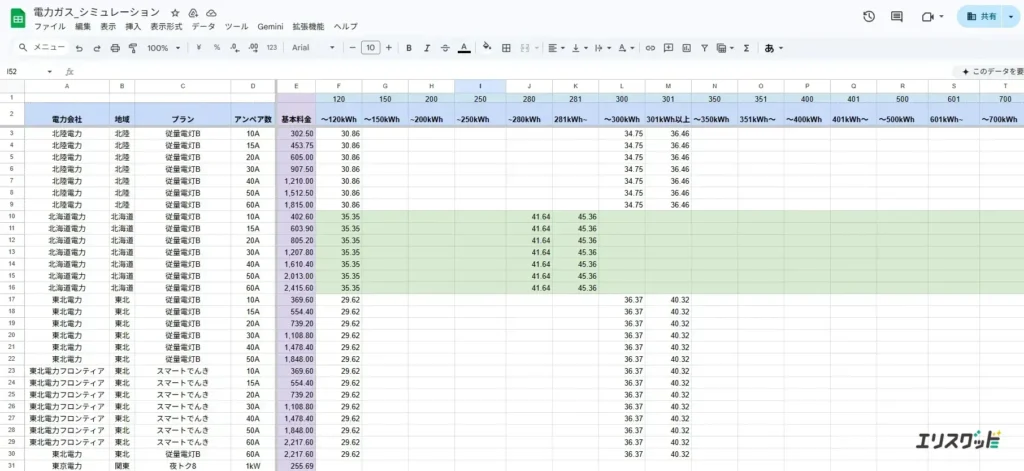
Task: Start a meeting with camera icon
Action: pos(927,16)
